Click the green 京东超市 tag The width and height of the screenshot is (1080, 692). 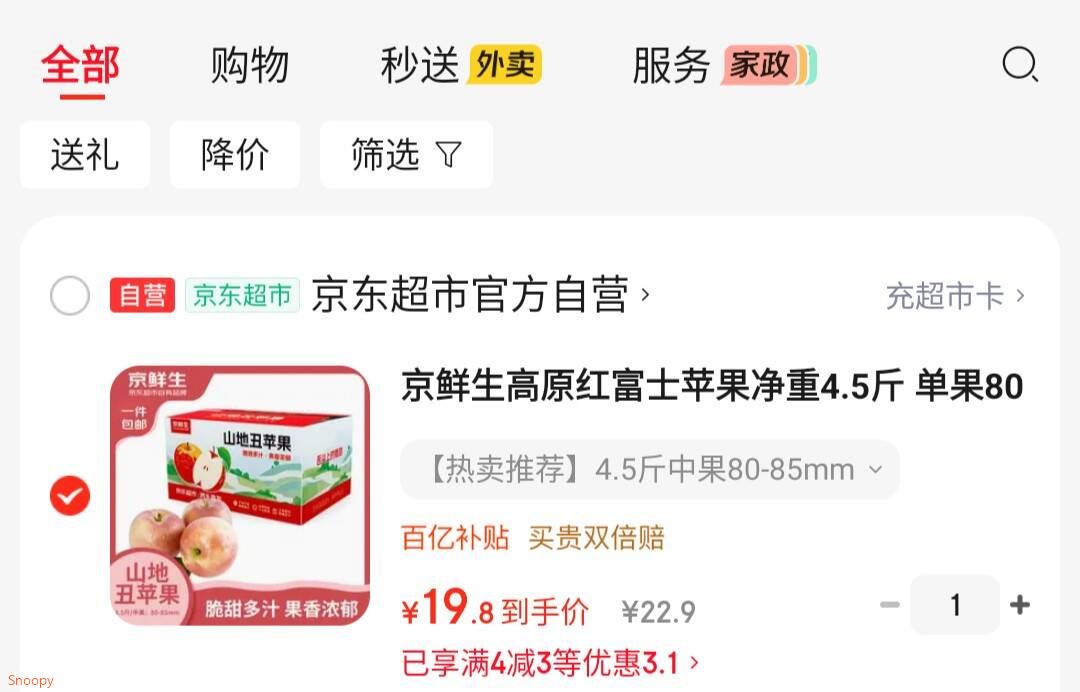[x=242, y=295]
